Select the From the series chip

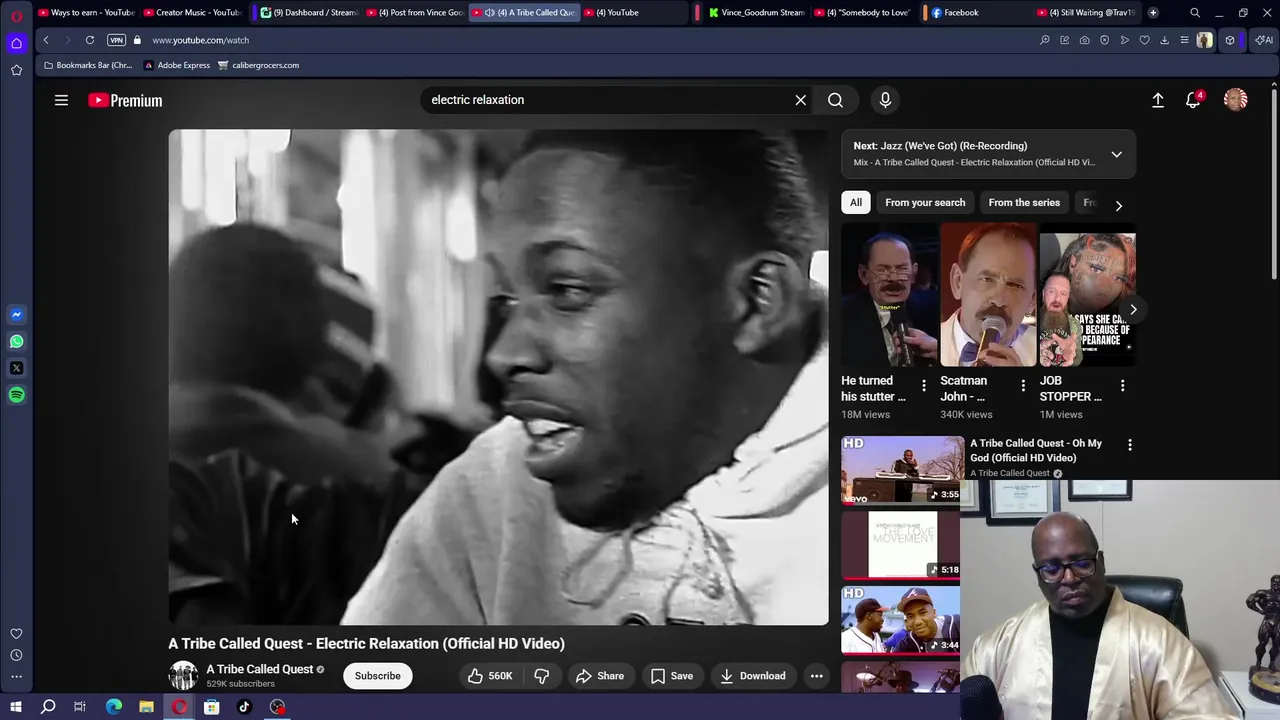1024,203
